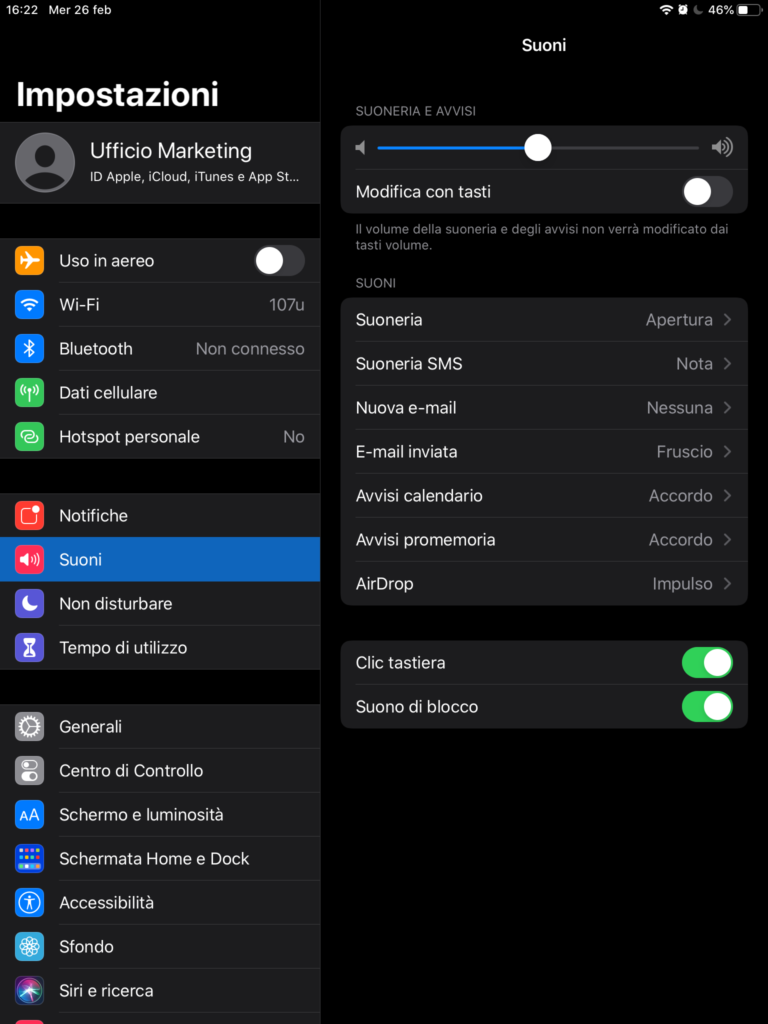Tap the Tempo di utilizzo hourglass icon
This screenshot has height=1024, width=768.
point(30,648)
